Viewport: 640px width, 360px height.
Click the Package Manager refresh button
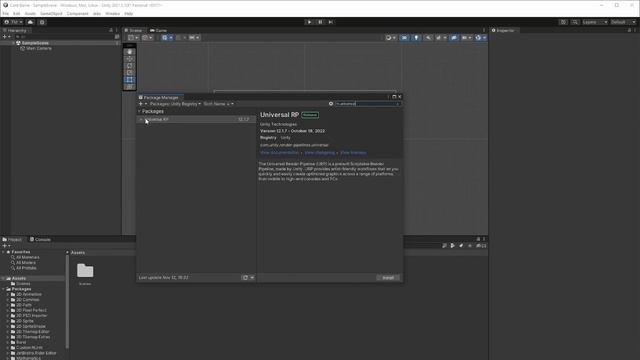[245, 278]
